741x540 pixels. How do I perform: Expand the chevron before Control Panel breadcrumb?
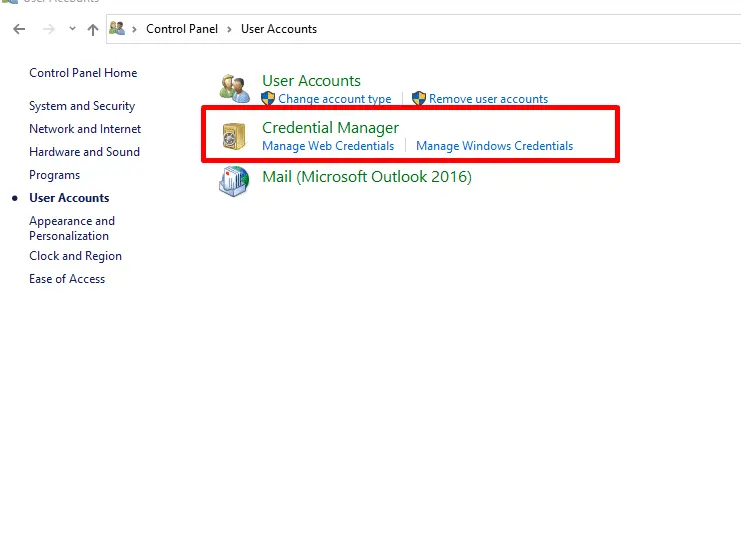(x=136, y=29)
